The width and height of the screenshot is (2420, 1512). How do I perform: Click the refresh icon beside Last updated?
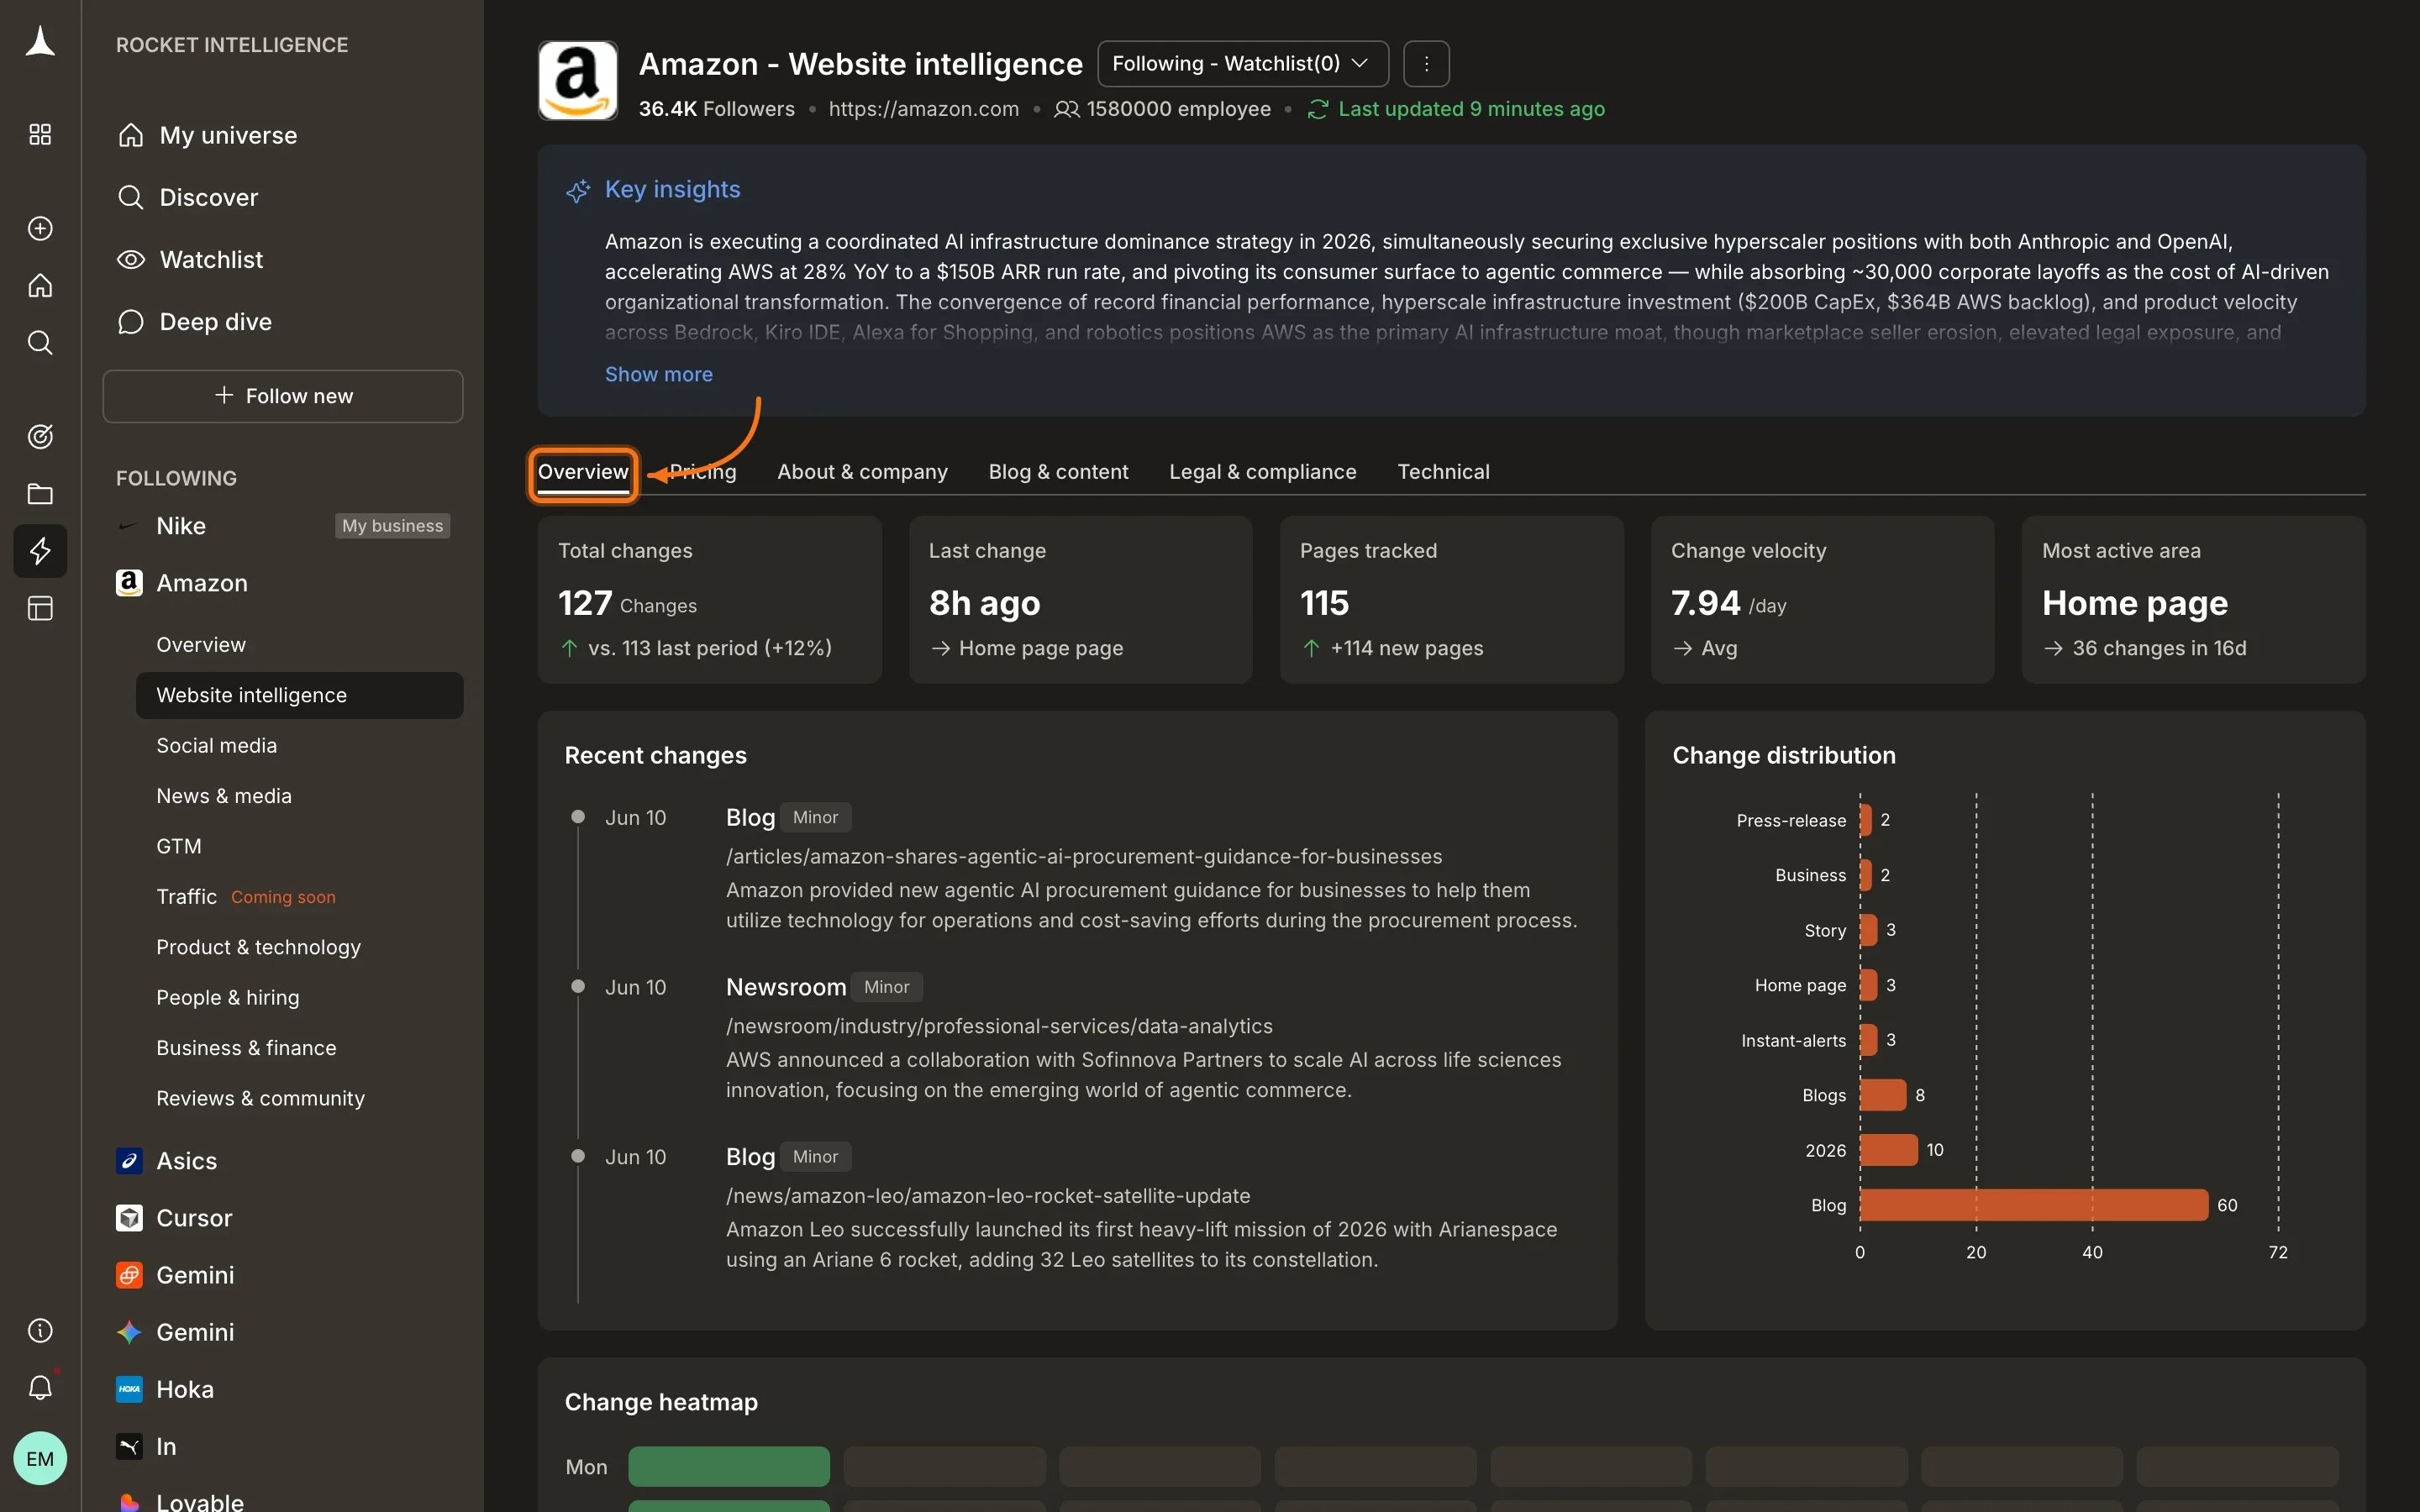click(1318, 109)
